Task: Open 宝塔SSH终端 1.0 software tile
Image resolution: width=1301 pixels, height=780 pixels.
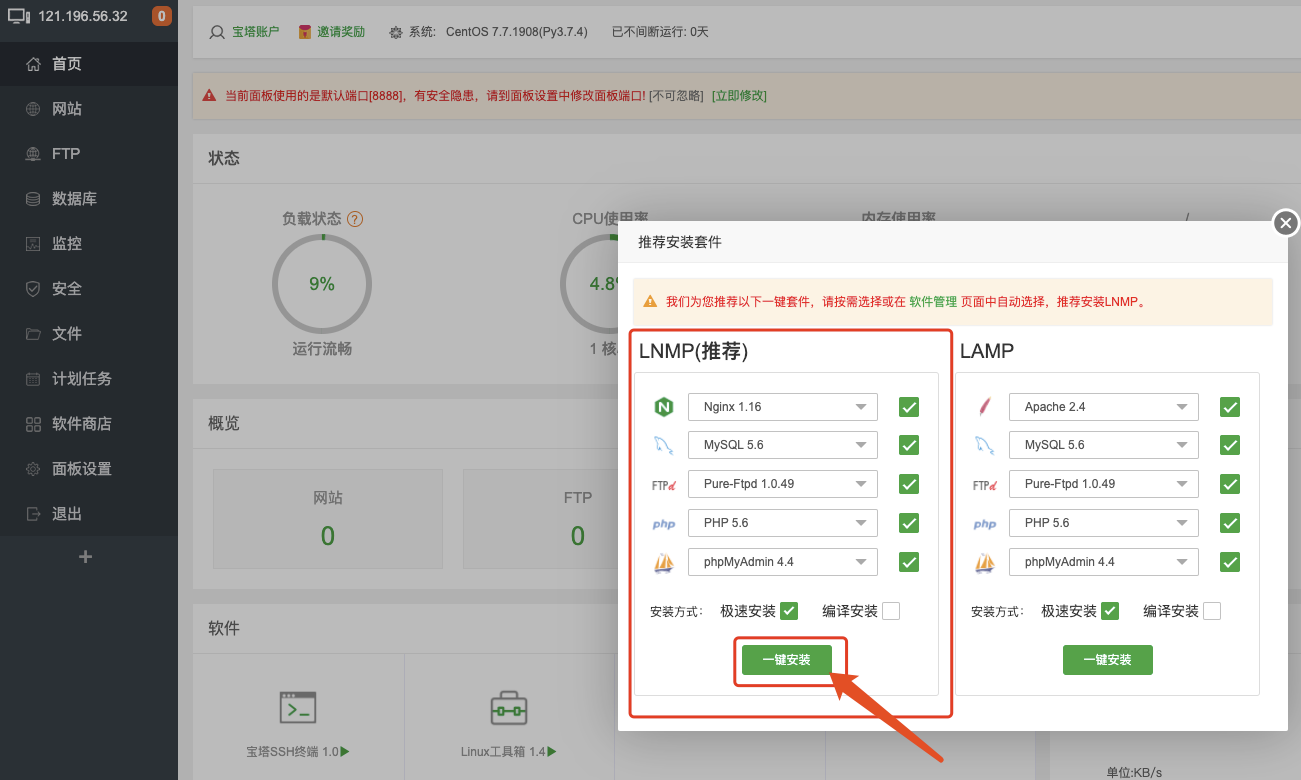Action: coord(298,717)
